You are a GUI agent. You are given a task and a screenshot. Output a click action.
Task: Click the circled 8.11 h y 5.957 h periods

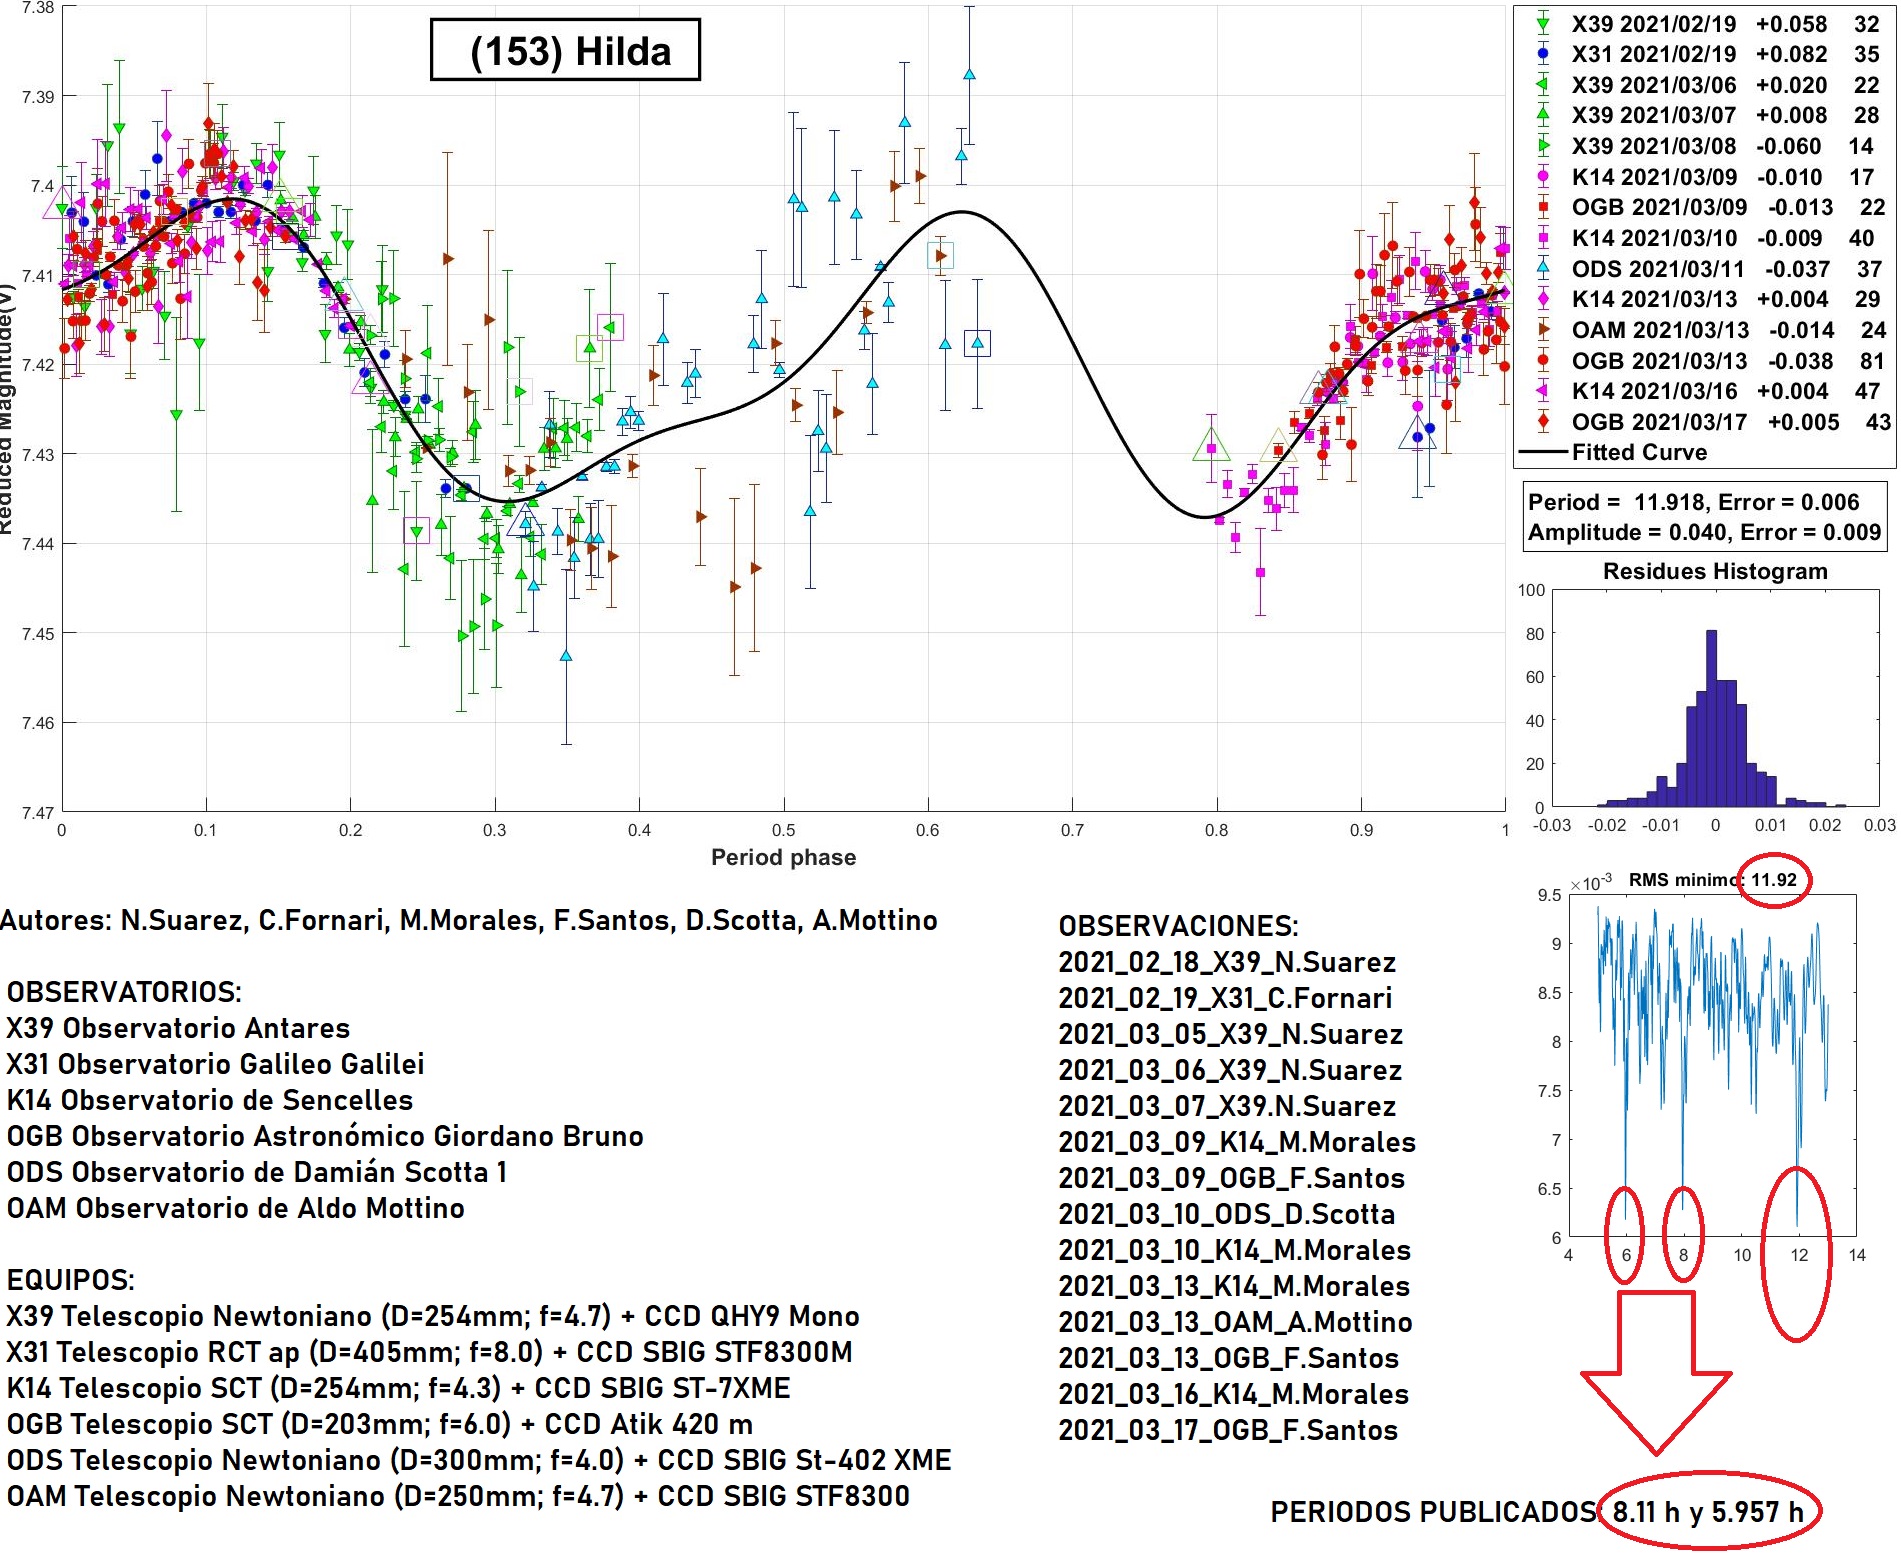point(1708,1511)
